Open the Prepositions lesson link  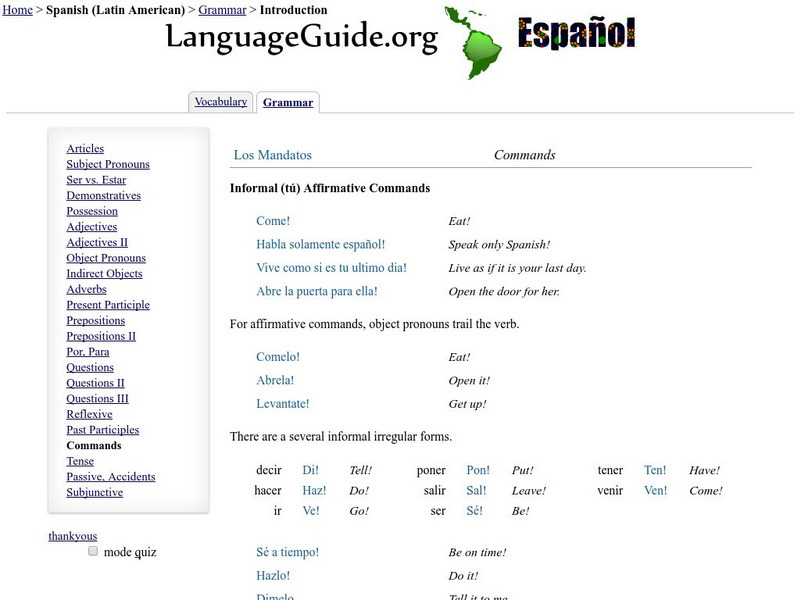pos(95,321)
